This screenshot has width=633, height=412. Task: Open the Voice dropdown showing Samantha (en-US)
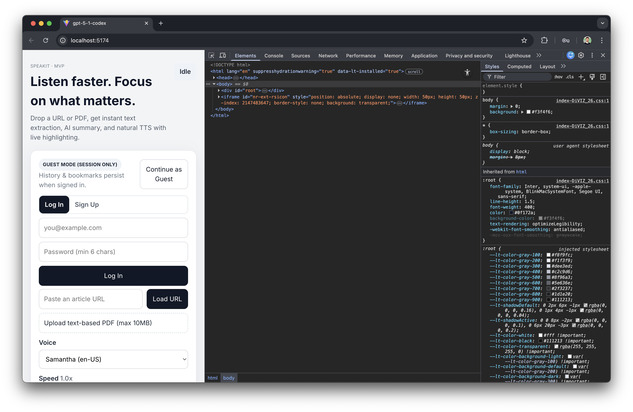[x=113, y=359]
